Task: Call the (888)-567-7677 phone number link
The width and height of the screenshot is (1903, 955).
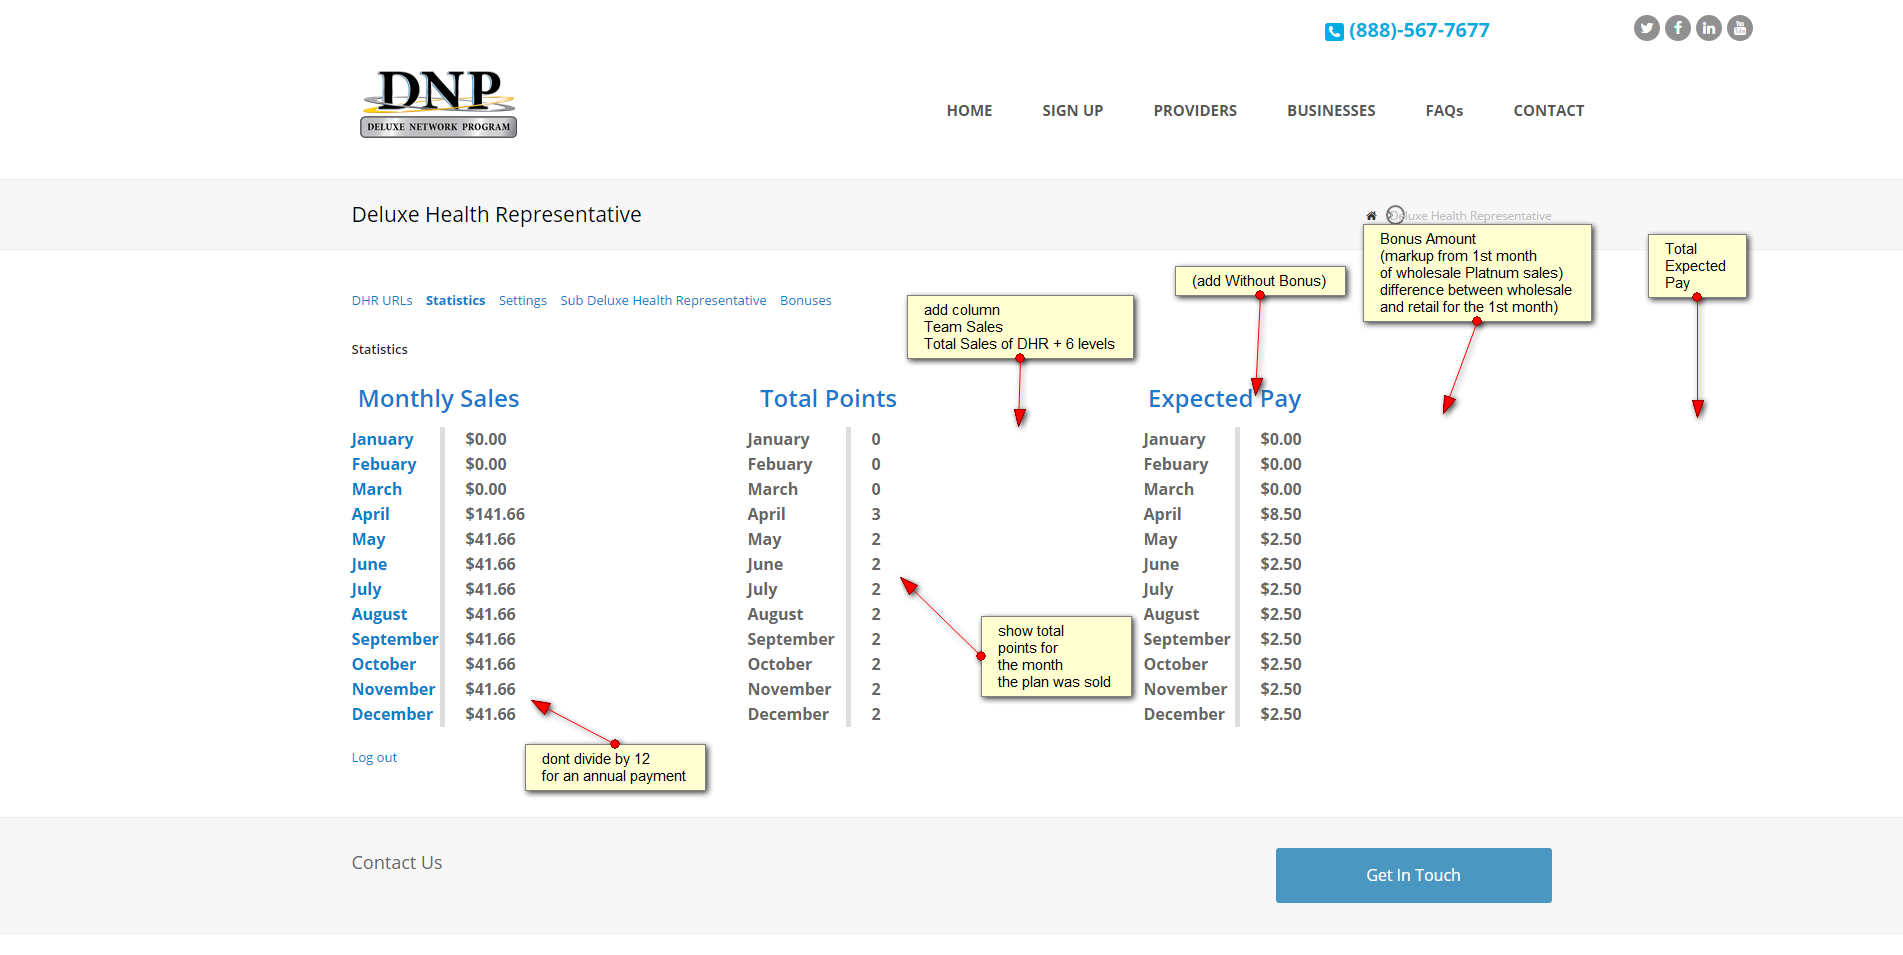Action: coord(1419,31)
